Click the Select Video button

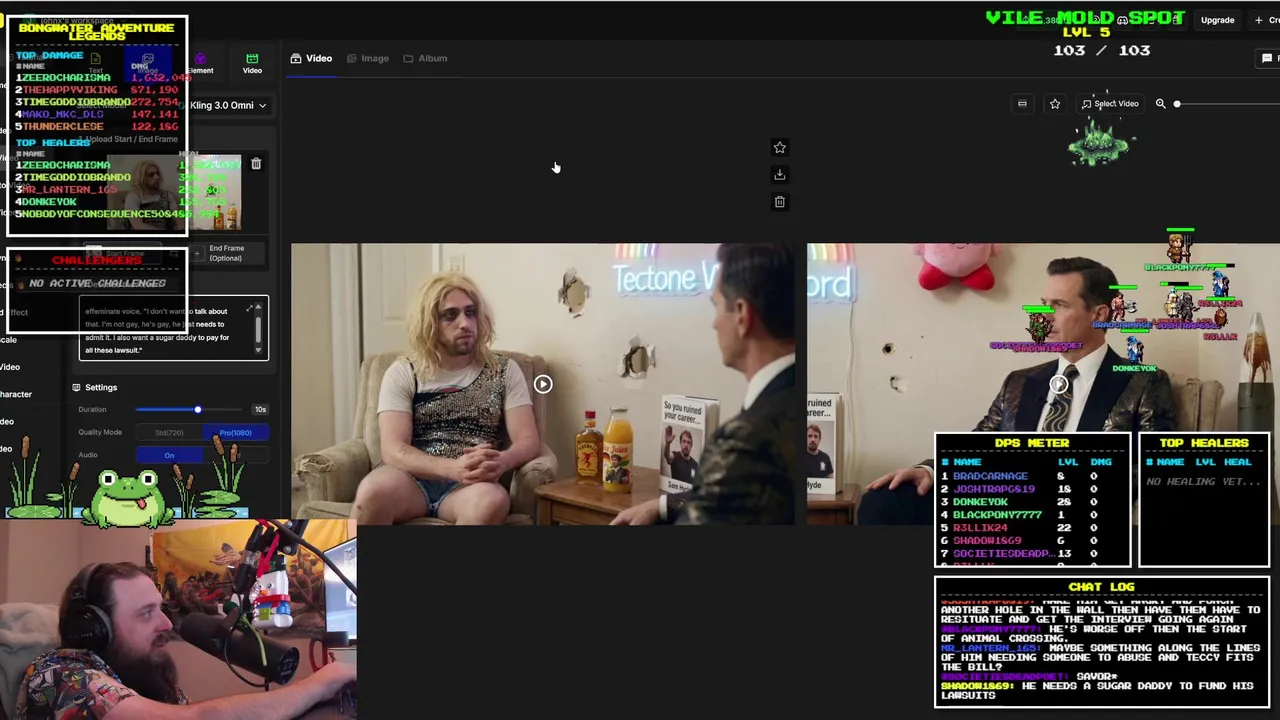coord(1110,103)
